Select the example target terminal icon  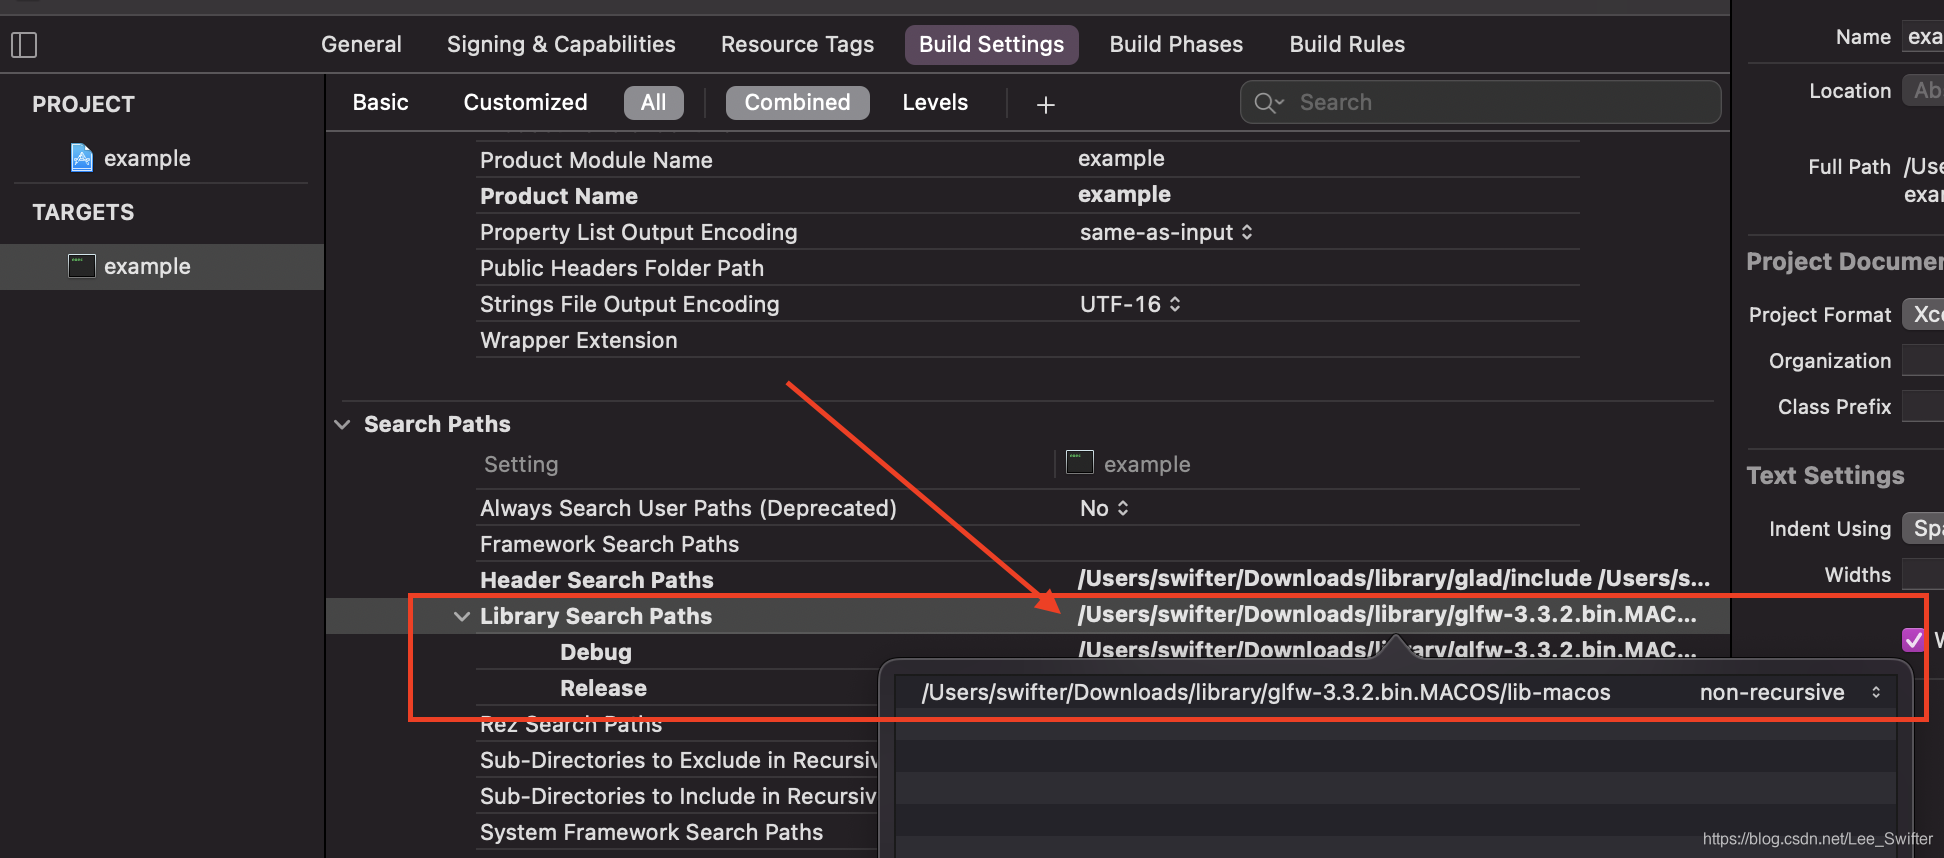pos(82,266)
